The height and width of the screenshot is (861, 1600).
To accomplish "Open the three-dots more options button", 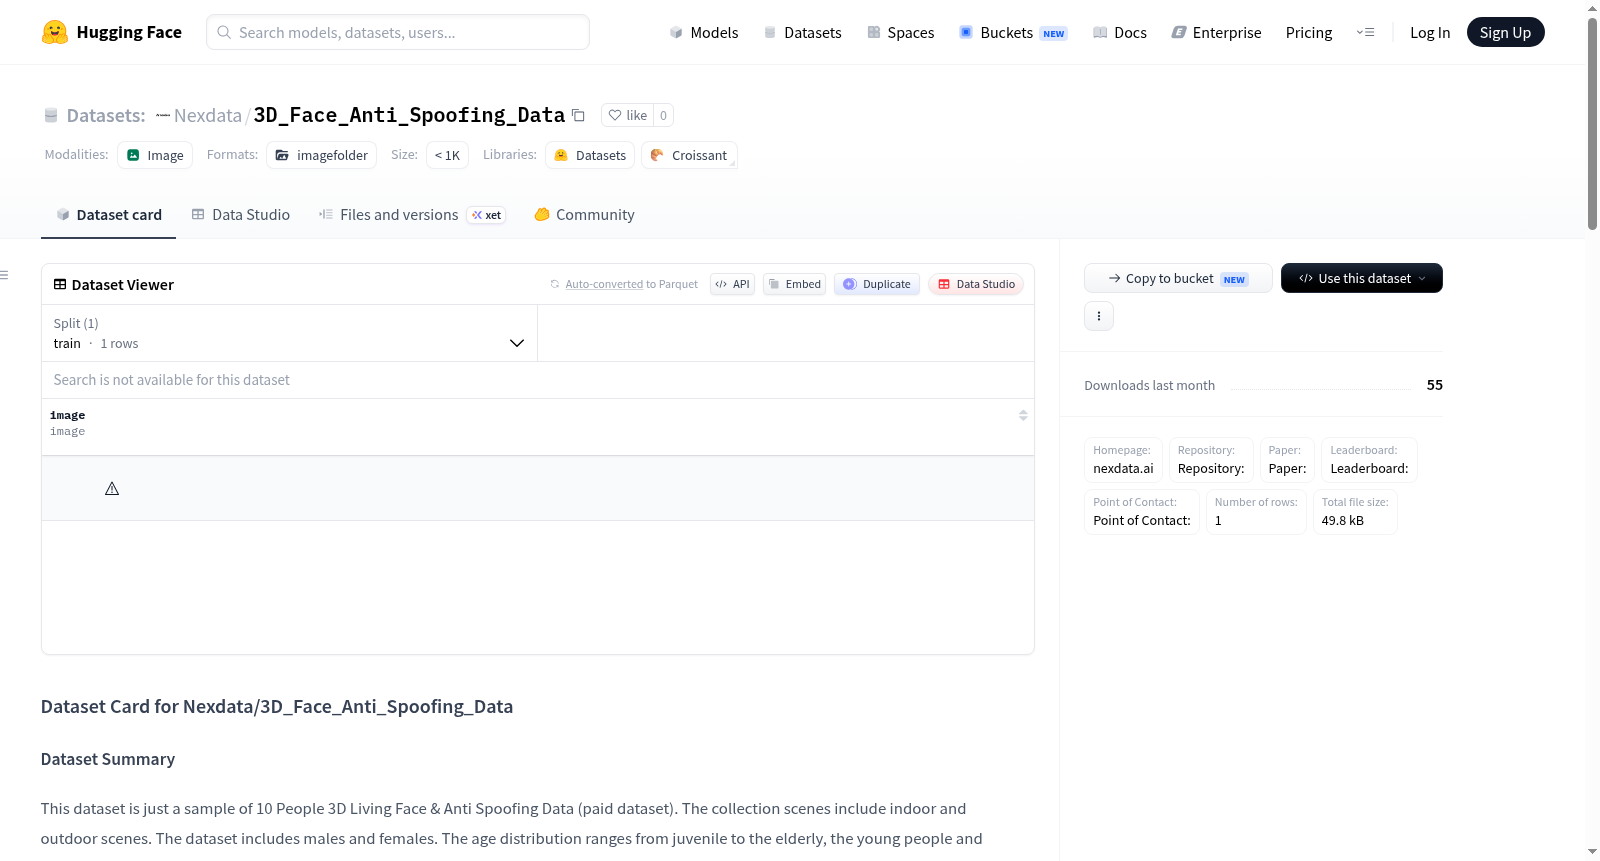I will 1099,316.
